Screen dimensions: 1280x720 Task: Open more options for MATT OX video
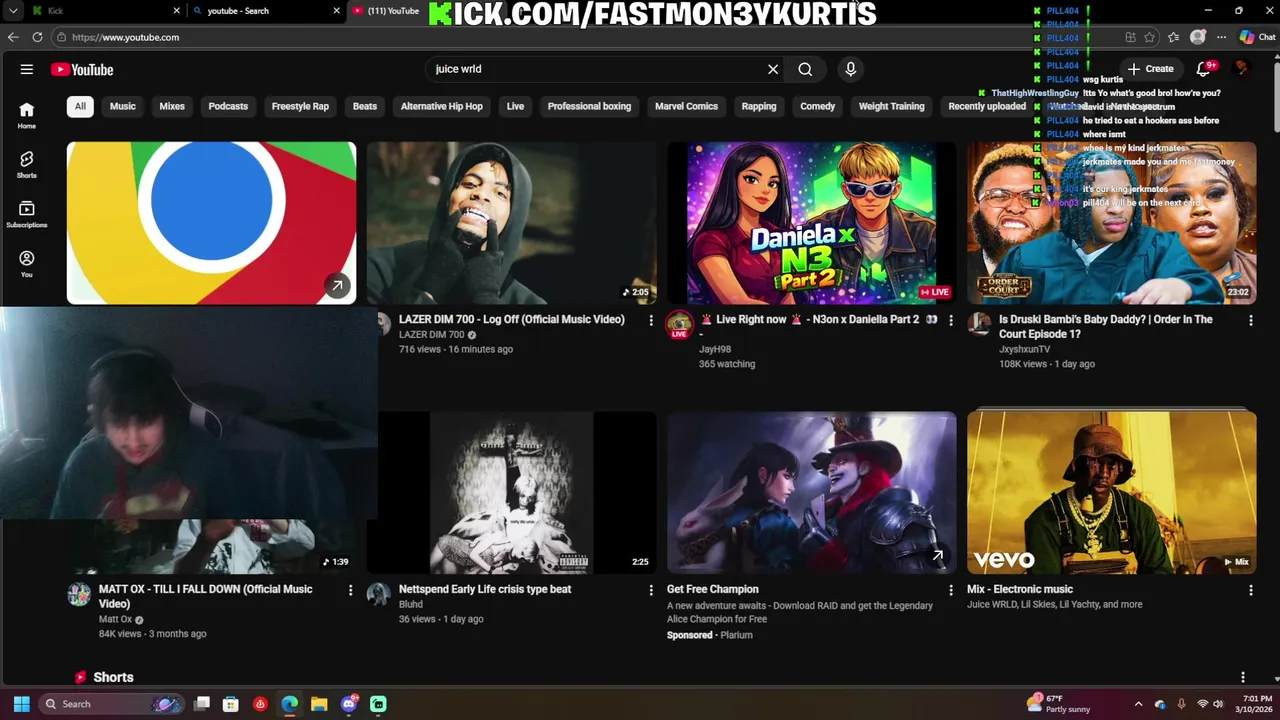(x=350, y=591)
